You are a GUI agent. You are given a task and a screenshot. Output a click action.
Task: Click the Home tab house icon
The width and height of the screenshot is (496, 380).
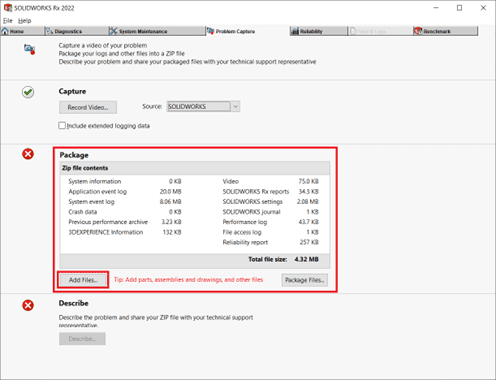[x=5, y=31]
